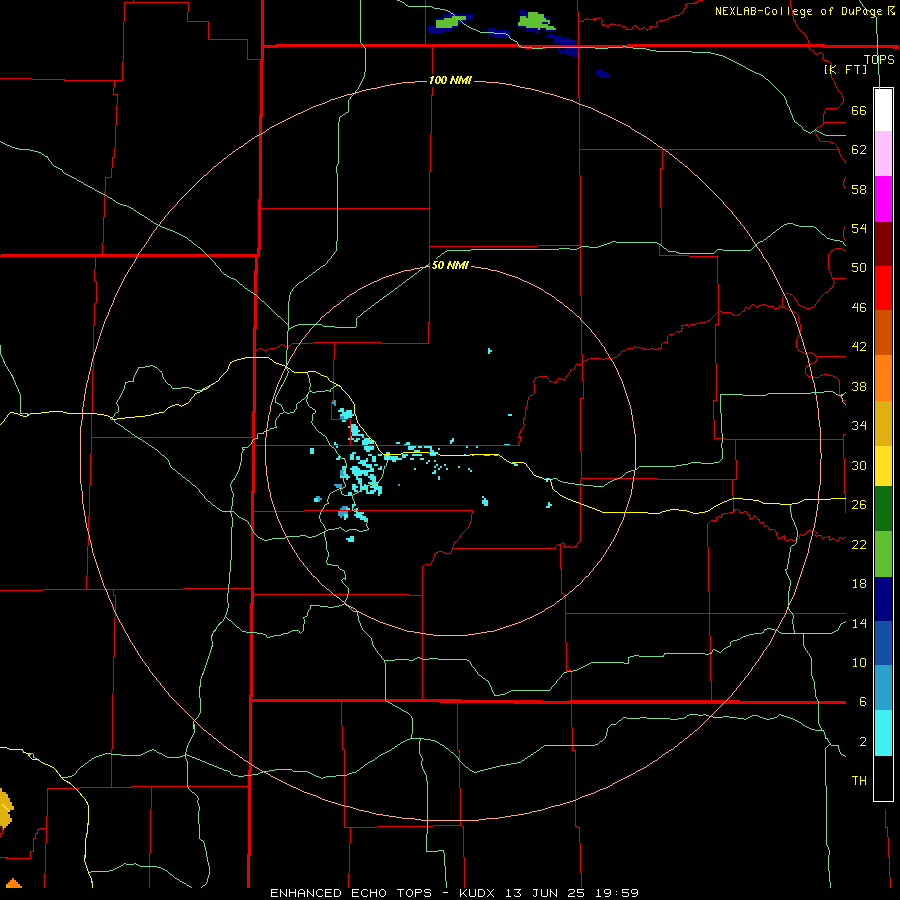Click the 50 legend value label
The width and height of the screenshot is (900, 900).
coord(859,268)
